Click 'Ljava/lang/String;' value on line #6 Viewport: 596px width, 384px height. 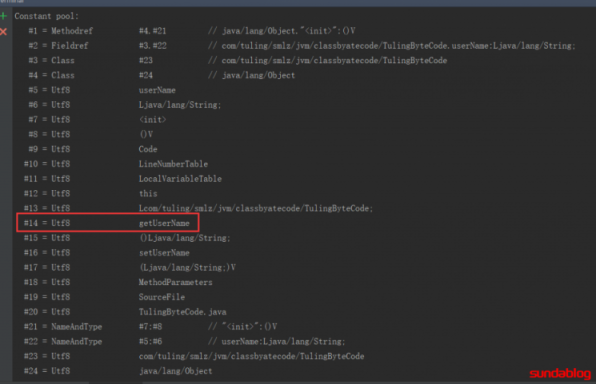[x=180, y=105]
